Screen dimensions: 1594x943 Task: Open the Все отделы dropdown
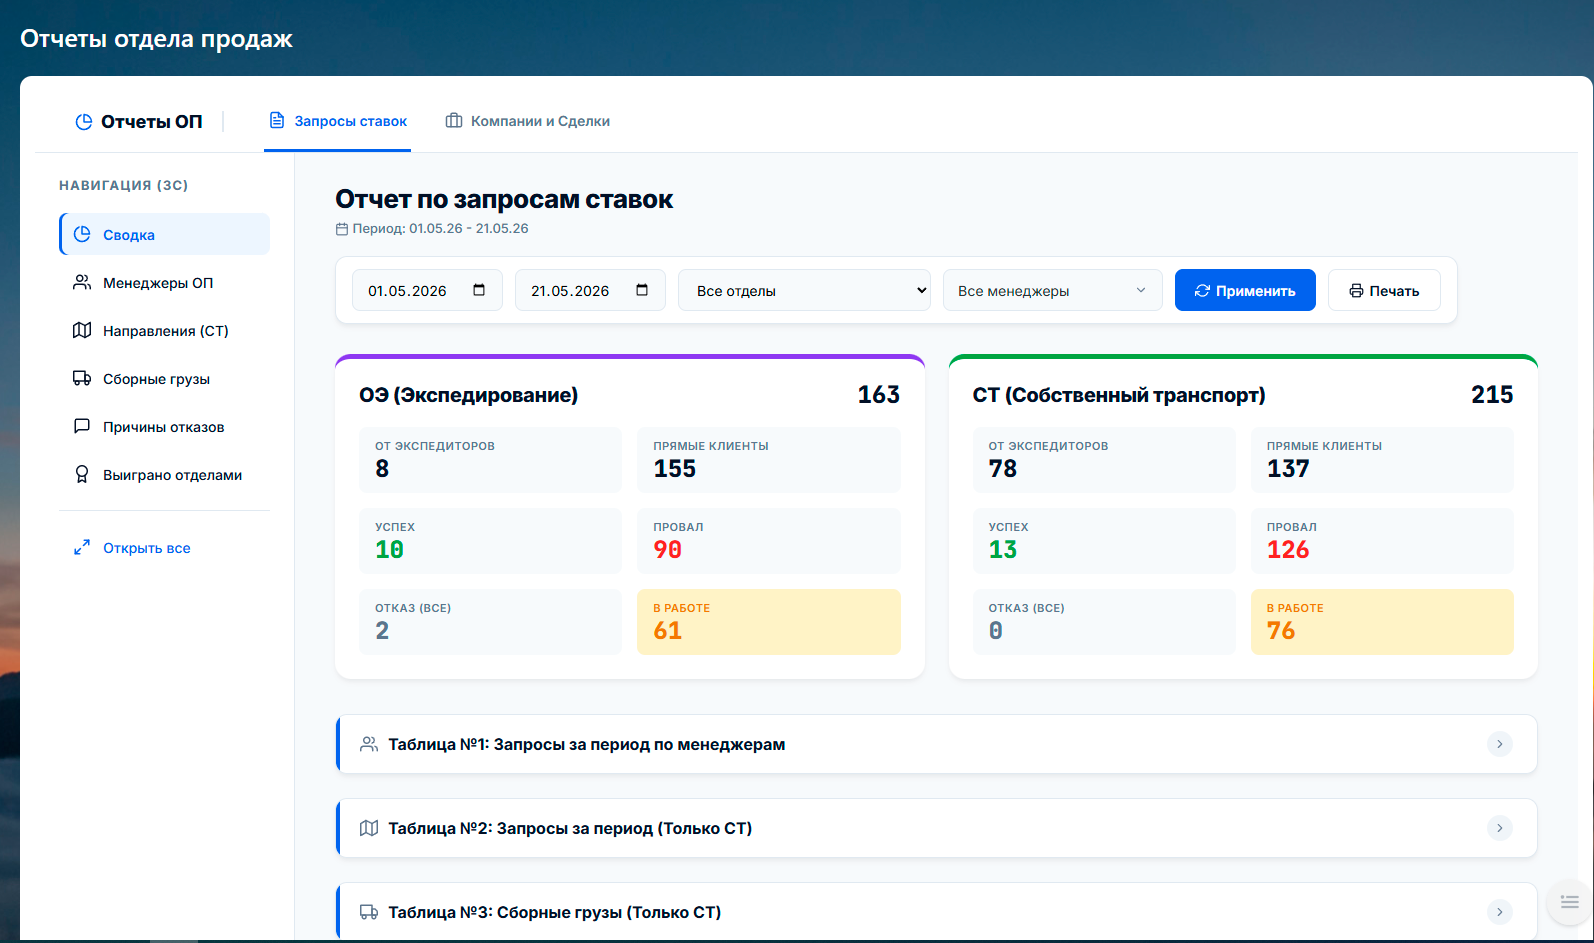click(x=804, y=290)
